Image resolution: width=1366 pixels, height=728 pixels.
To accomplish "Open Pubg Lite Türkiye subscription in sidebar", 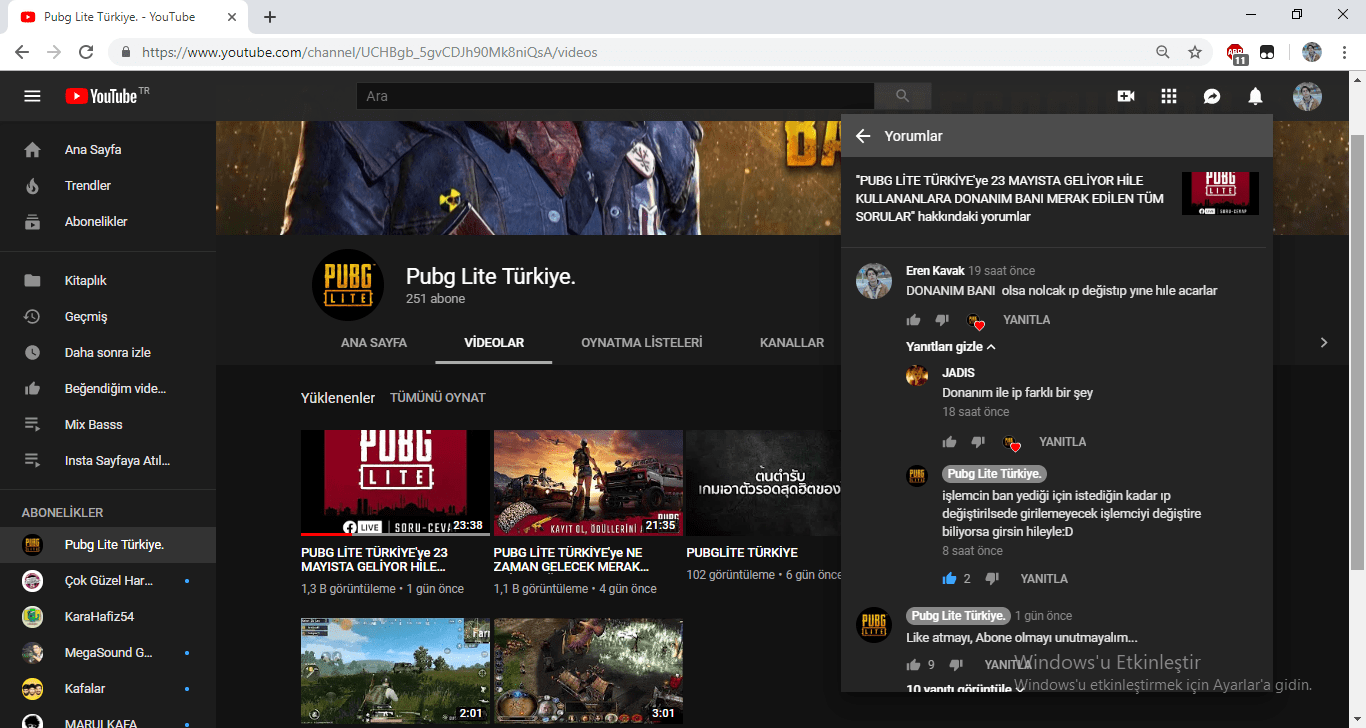I will tap(108, 545).
